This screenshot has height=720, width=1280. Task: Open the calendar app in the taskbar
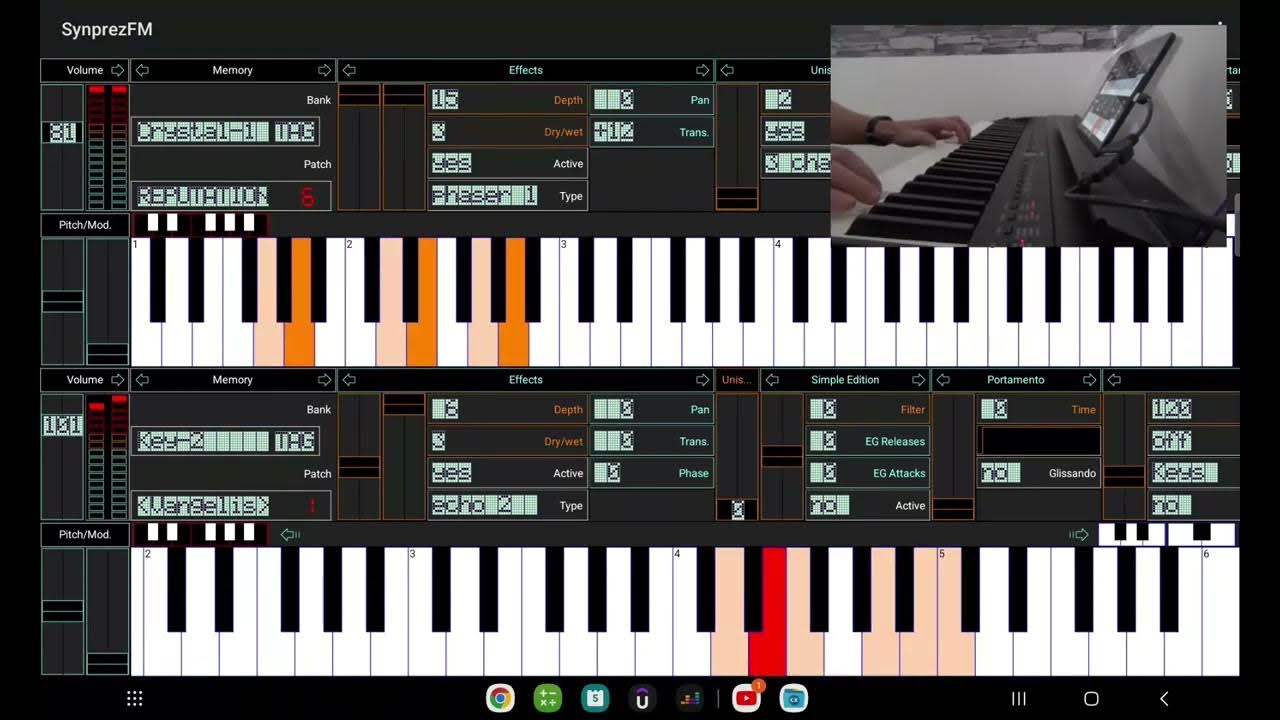(595, 699)
